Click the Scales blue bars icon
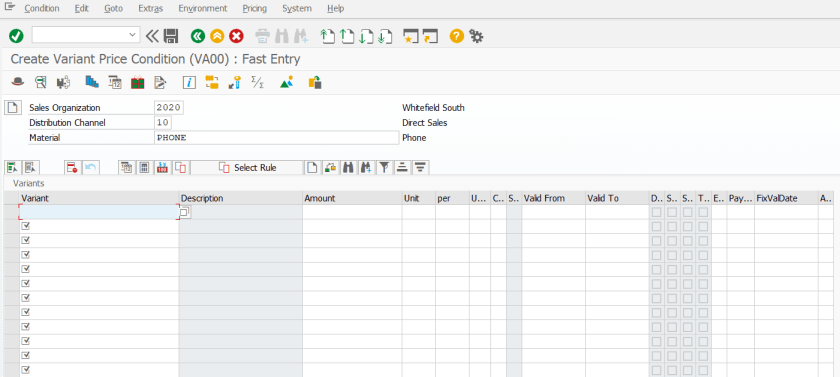Image resolution: width=840 pixels, height=377 pixels. 92,82
